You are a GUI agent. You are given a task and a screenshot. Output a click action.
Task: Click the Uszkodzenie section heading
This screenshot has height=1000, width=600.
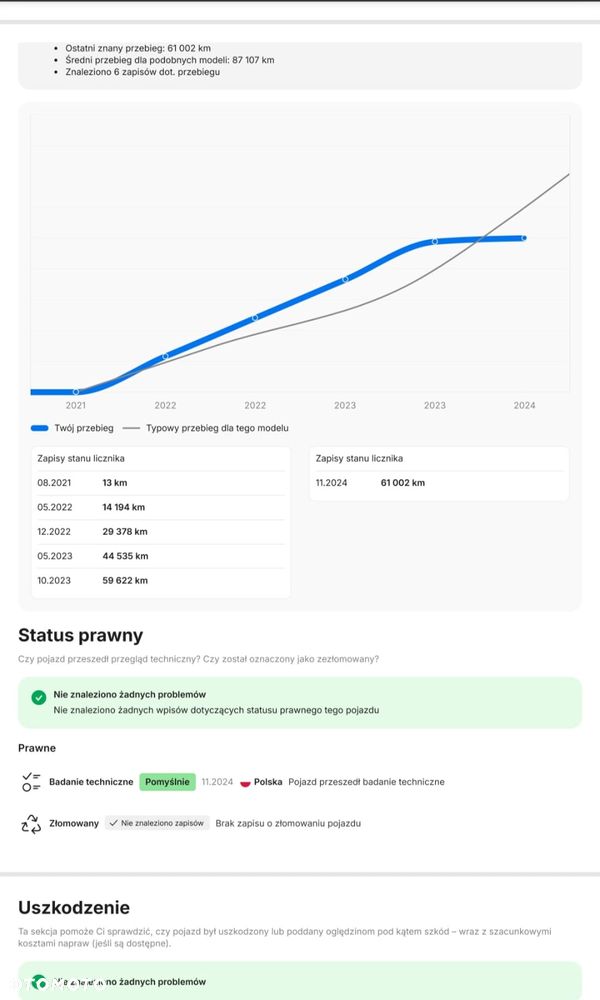click(74, 908)
